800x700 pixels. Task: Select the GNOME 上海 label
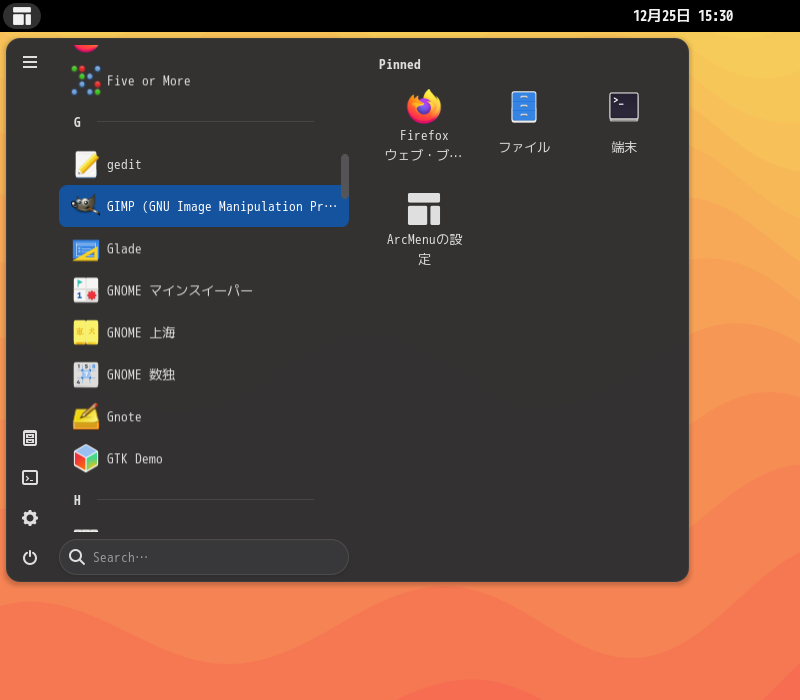click(141, 333)
